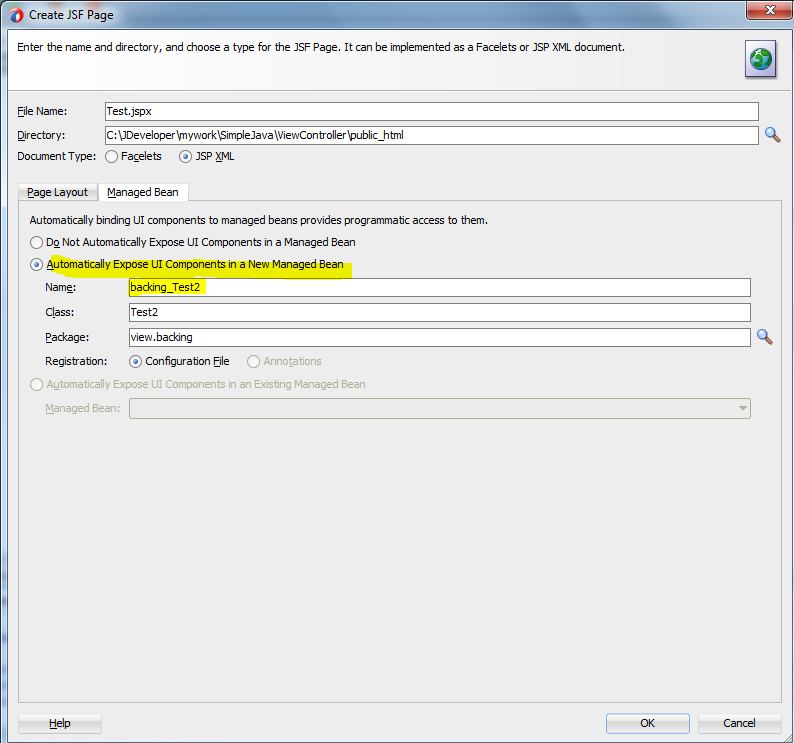Viewport: 794px width, 743px height.
Task: Click the Document Type label
Action: coord(56,156)
